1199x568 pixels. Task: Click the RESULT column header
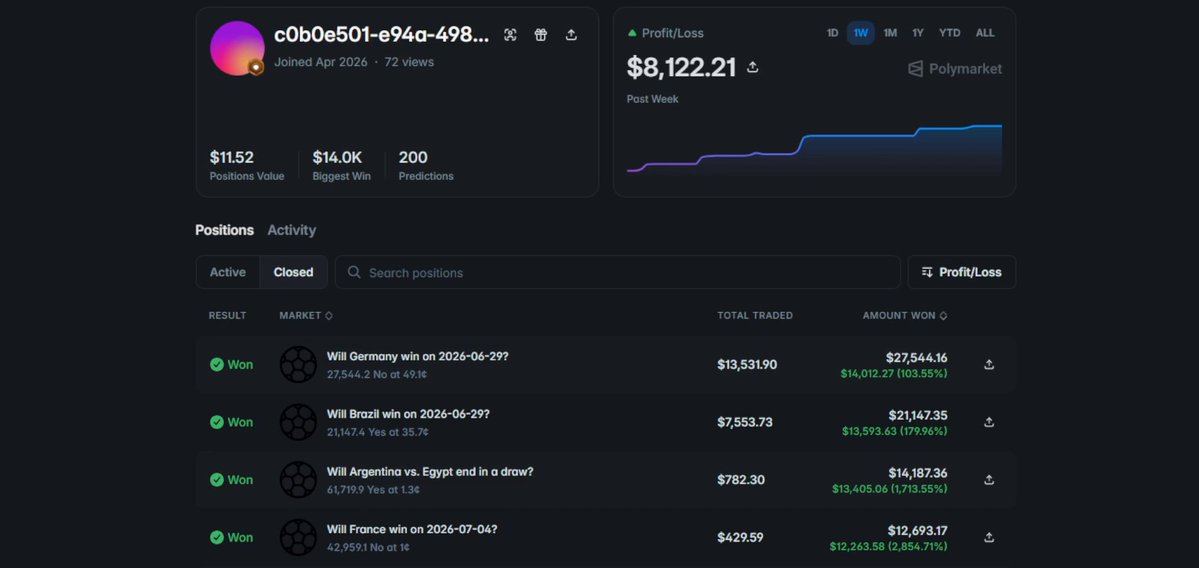point(228,316)
